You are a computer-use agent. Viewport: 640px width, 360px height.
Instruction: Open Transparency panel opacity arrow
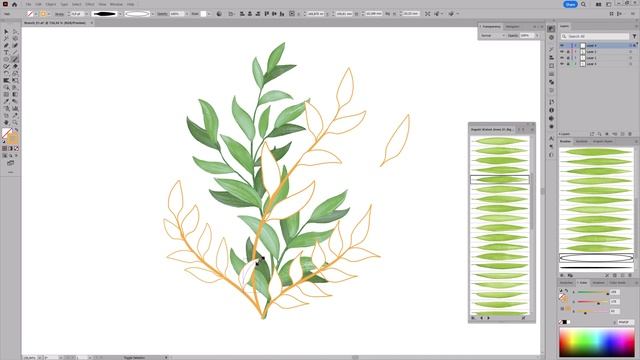[x=537, y=36]
